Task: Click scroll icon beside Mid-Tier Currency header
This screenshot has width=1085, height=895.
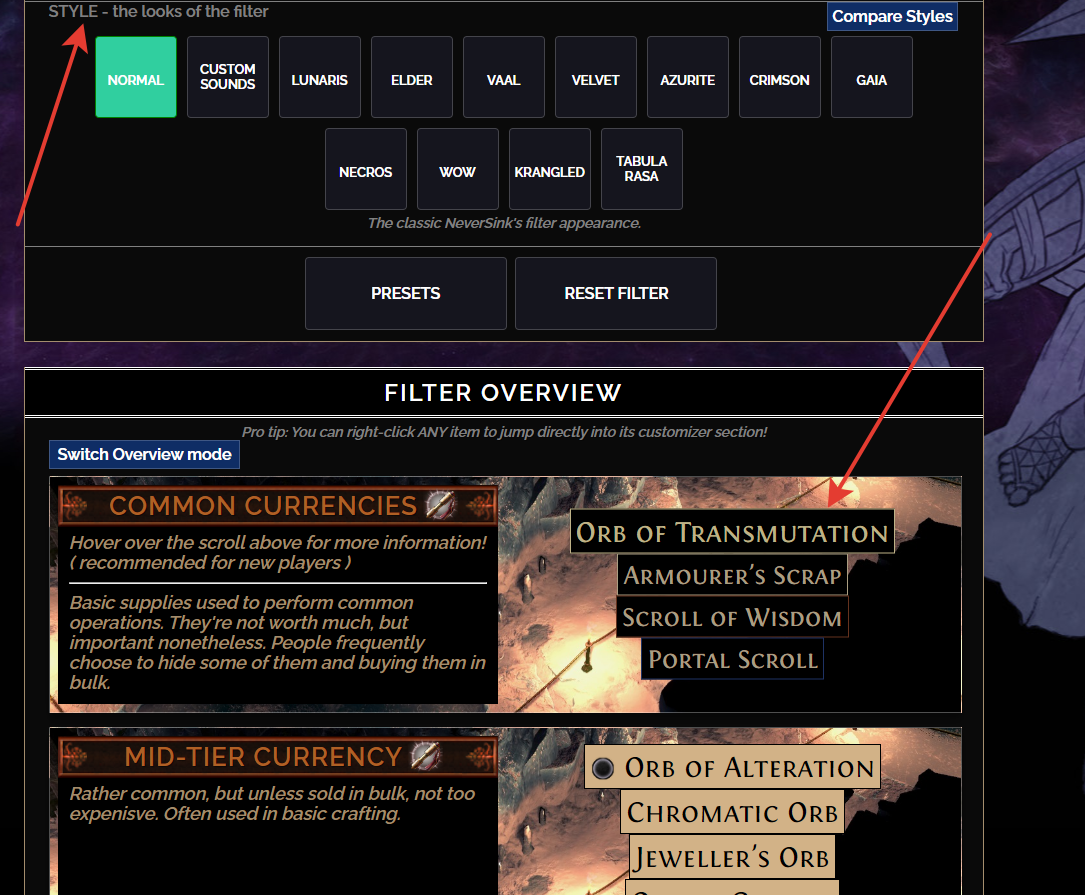Action: 424,756
